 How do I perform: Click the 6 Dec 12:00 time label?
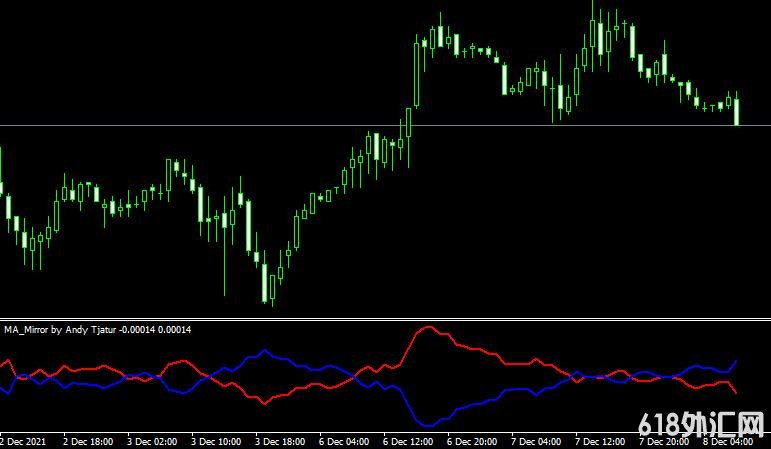(408, 442)
